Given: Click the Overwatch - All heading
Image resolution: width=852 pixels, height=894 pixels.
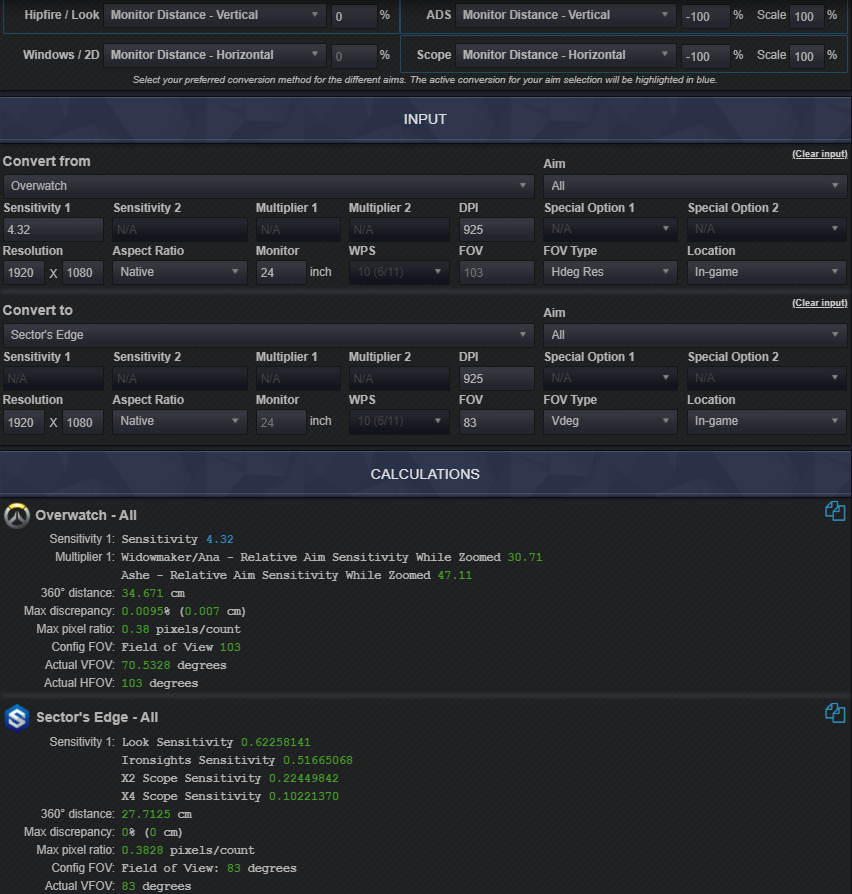Looking at the screenshot, I should click(x=86, y=515).
